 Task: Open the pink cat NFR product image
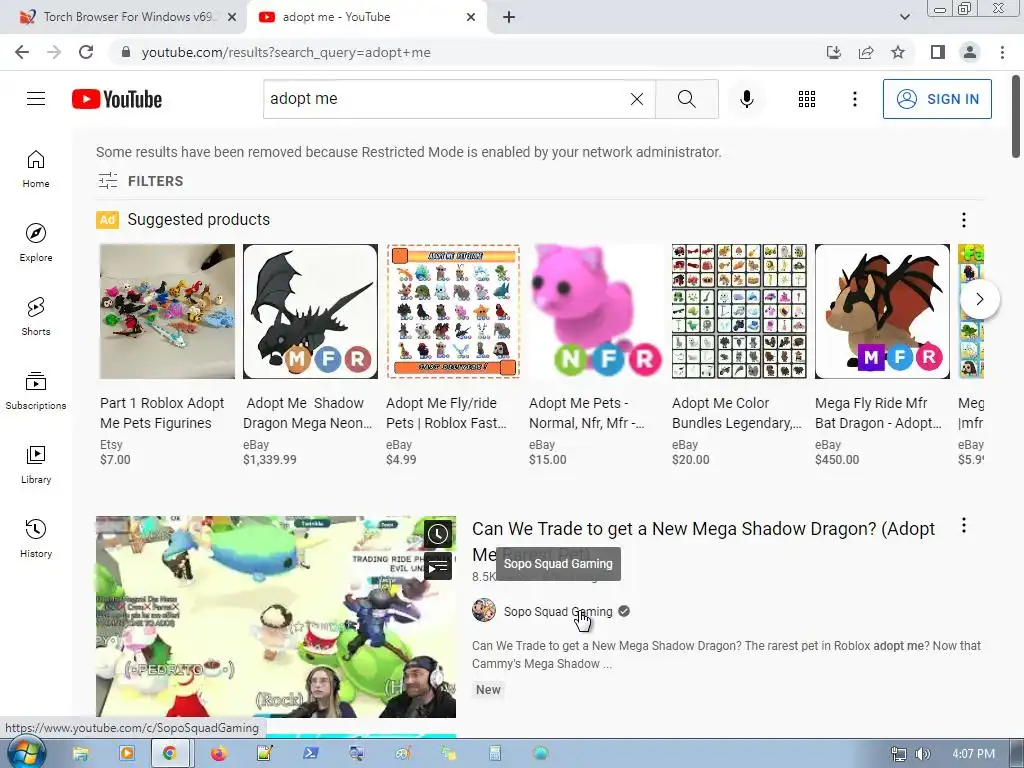596,312
